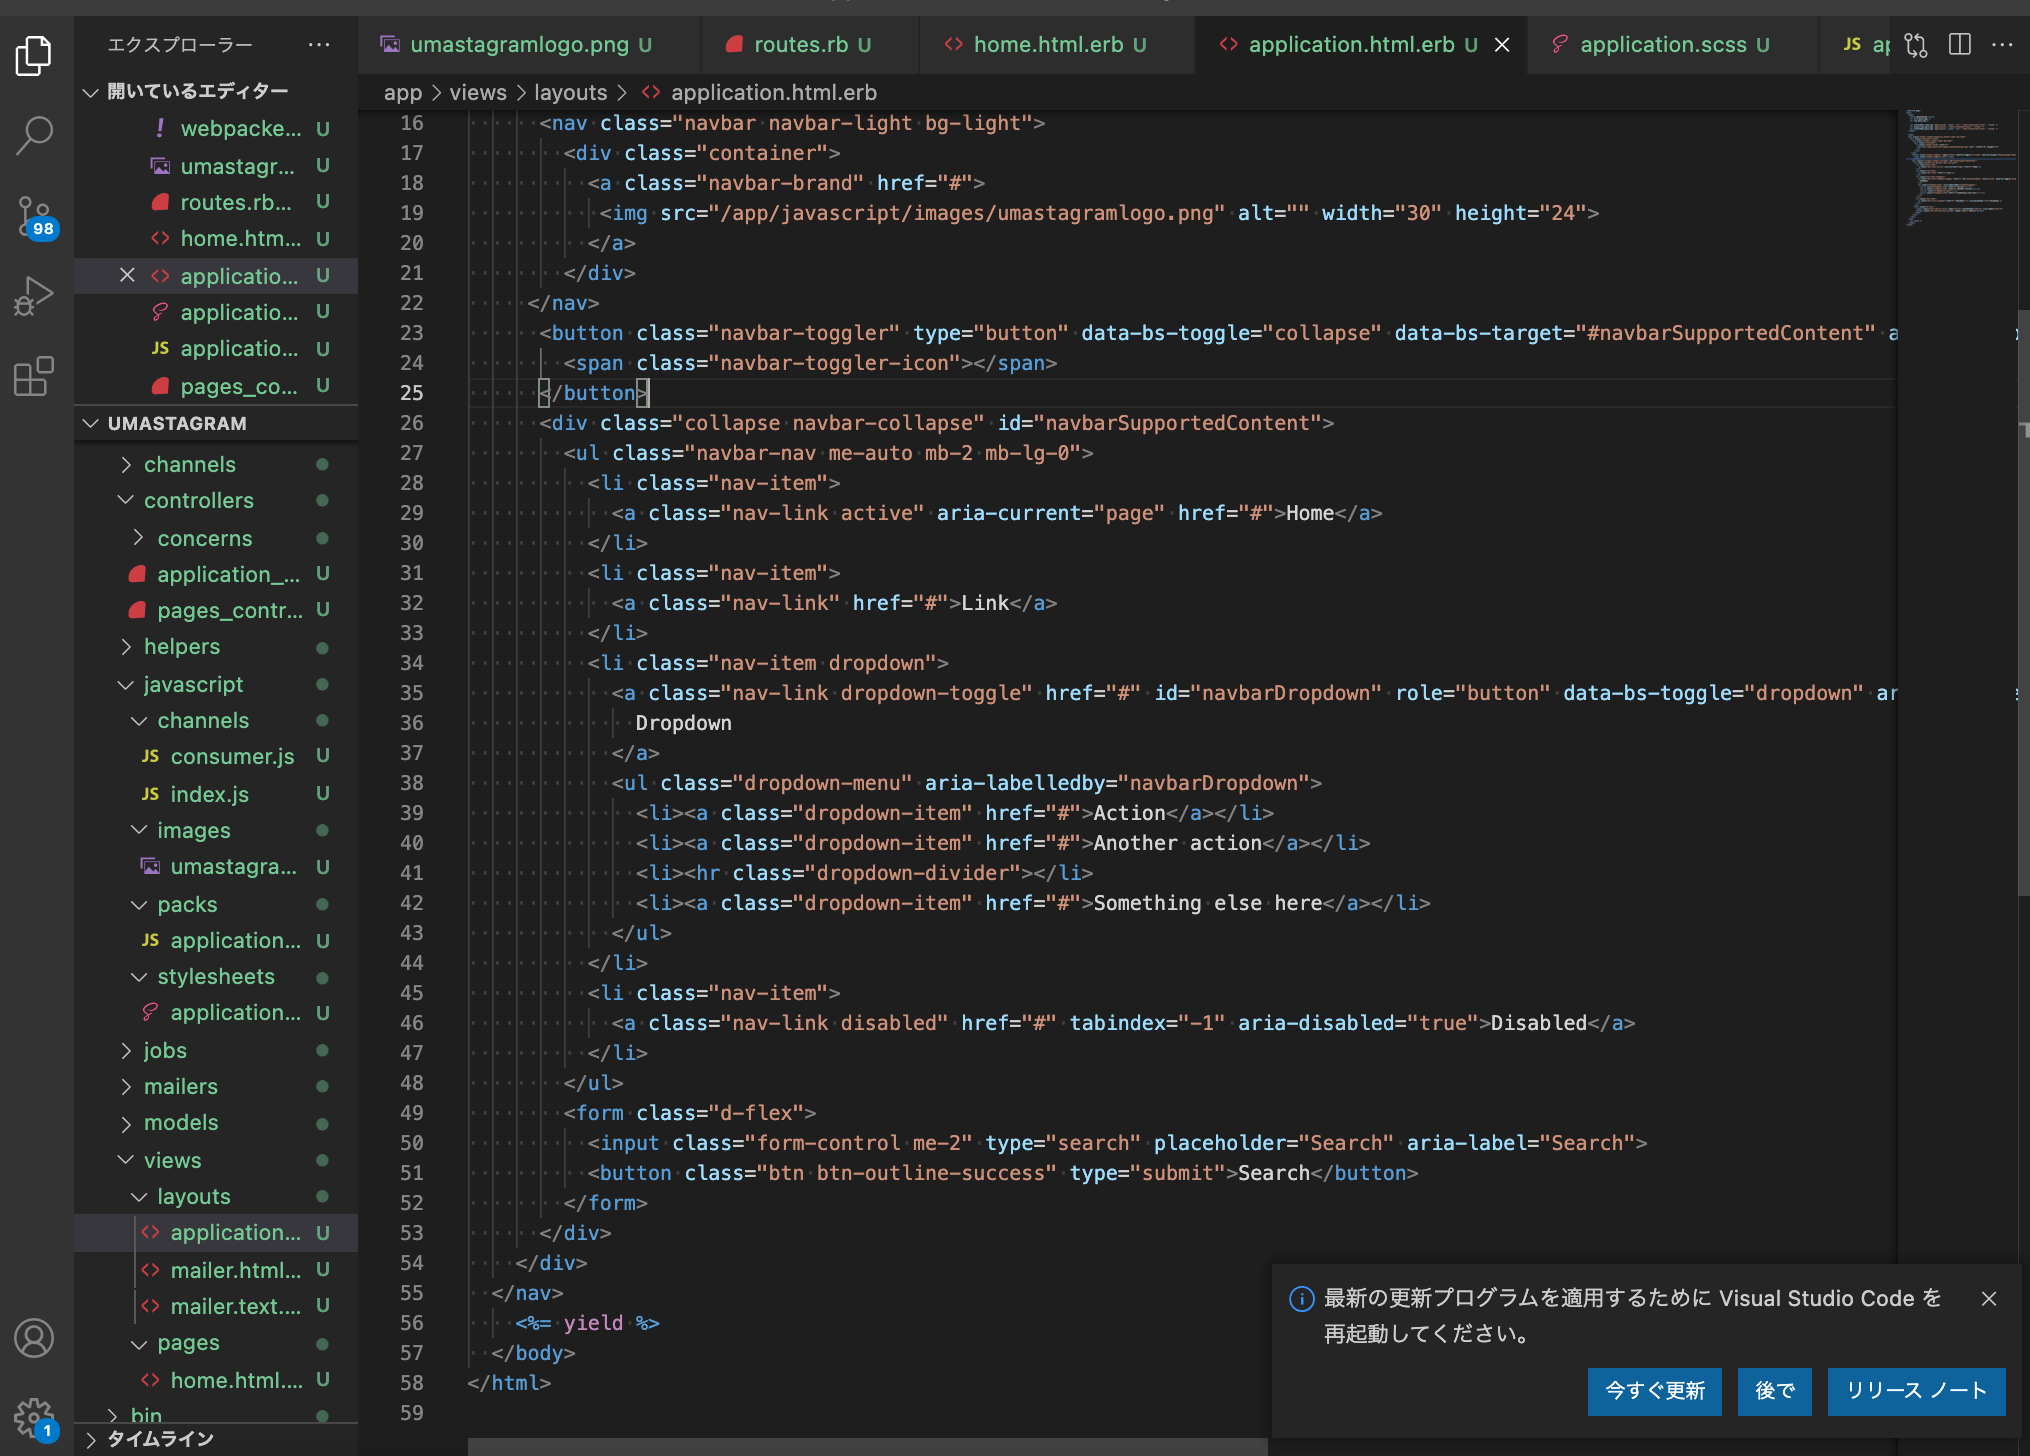Expand the jobs folder
This screenshot has height=1456, width=2030.
[216, 1050]
